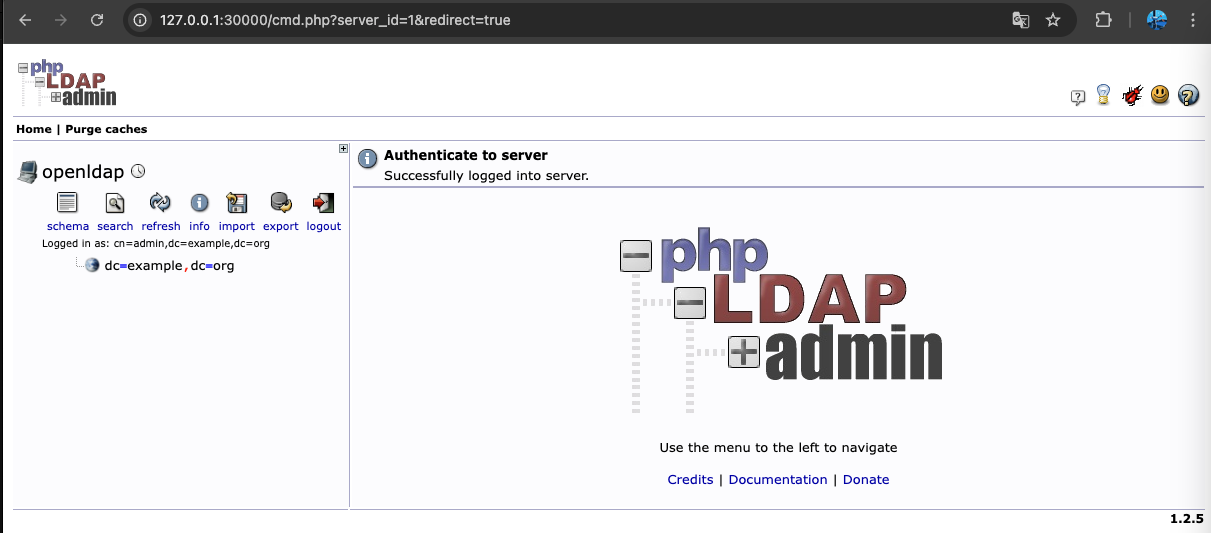The image size is (1211, 533).
Task: Click the lightbulb feature request icon
Action: pos(1104,95)
